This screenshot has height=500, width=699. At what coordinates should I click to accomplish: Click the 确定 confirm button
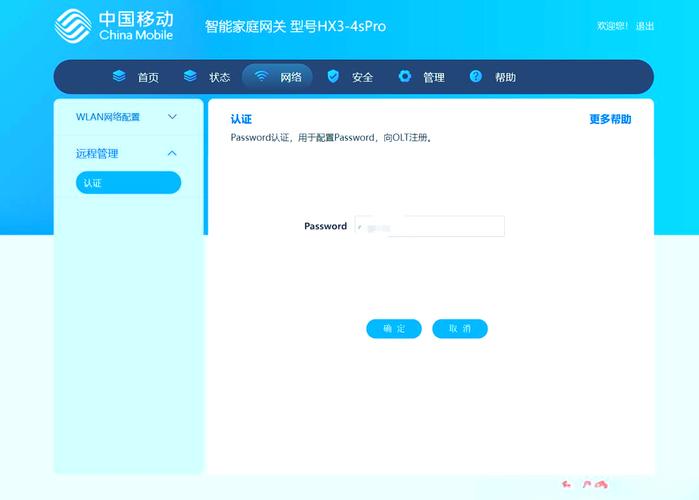point(394,329)
